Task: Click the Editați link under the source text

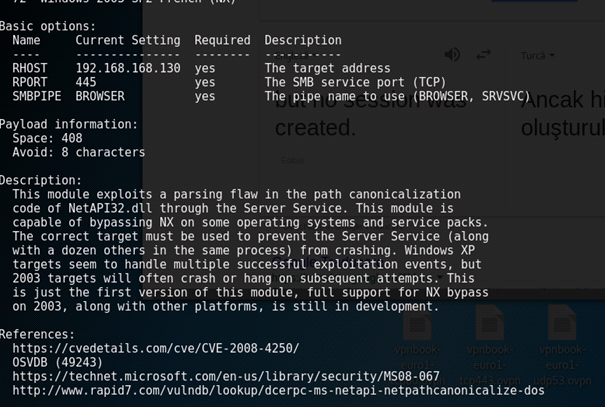Action: tap(292, 160)
